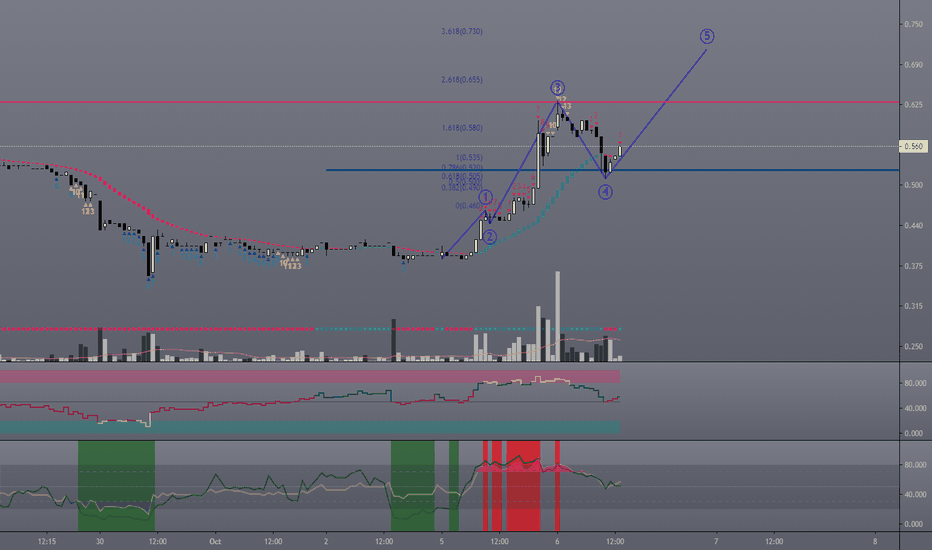Click the pink overbought band in middle indicator pane
The width and height of the screenshot is (932, 550).
[x=310, y=376]
